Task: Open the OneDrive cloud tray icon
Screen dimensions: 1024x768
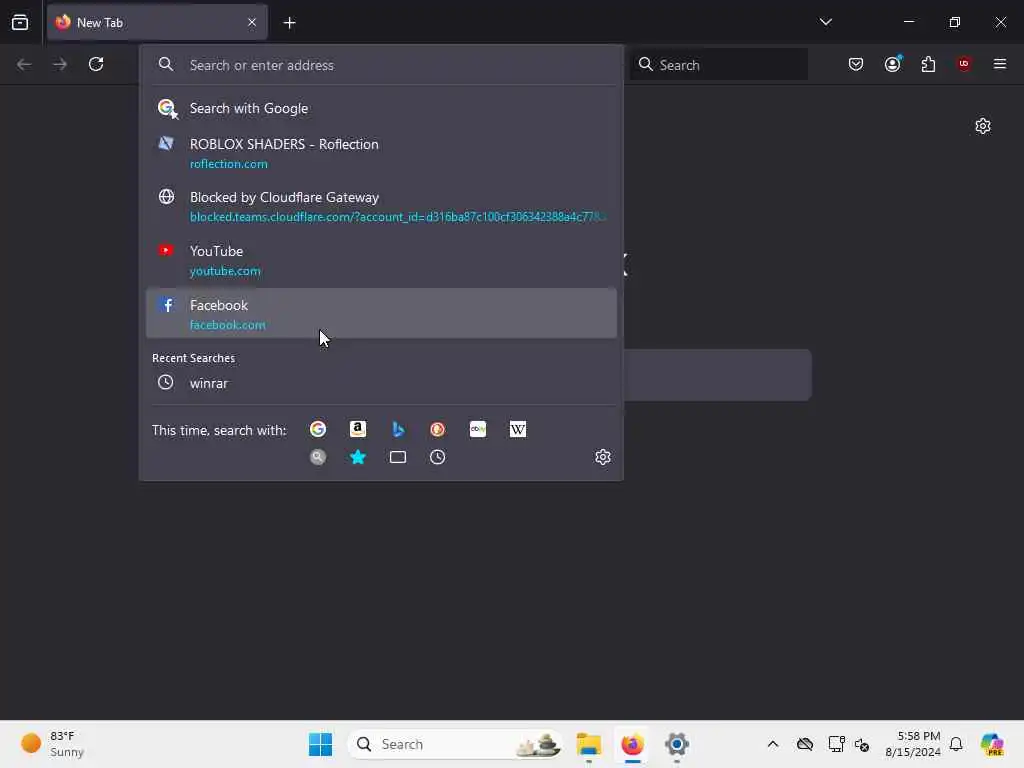Action: coord(805,744)
